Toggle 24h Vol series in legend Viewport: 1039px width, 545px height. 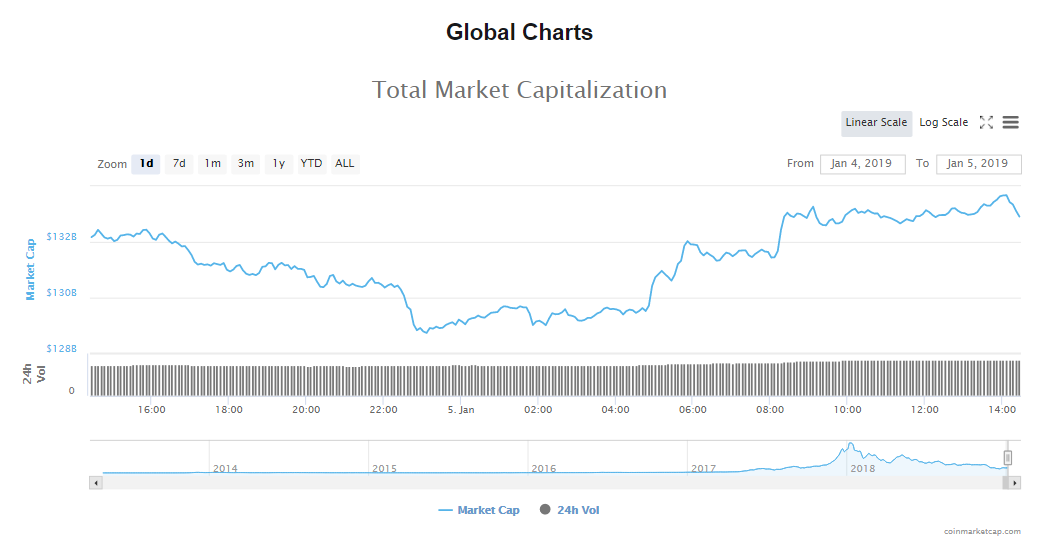pyautogui.click(x=569, y=510)
